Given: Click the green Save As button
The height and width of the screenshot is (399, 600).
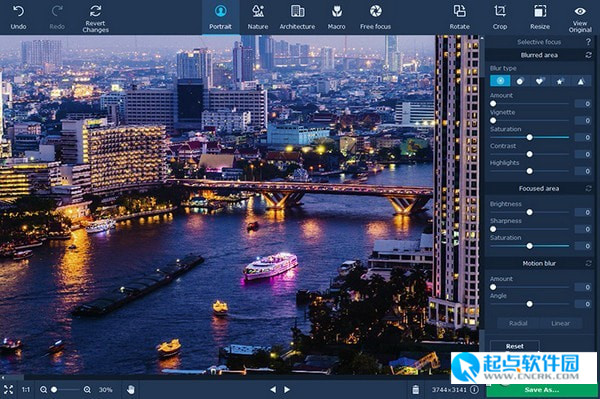Looking at the screenshot, I should pos(541,390).
